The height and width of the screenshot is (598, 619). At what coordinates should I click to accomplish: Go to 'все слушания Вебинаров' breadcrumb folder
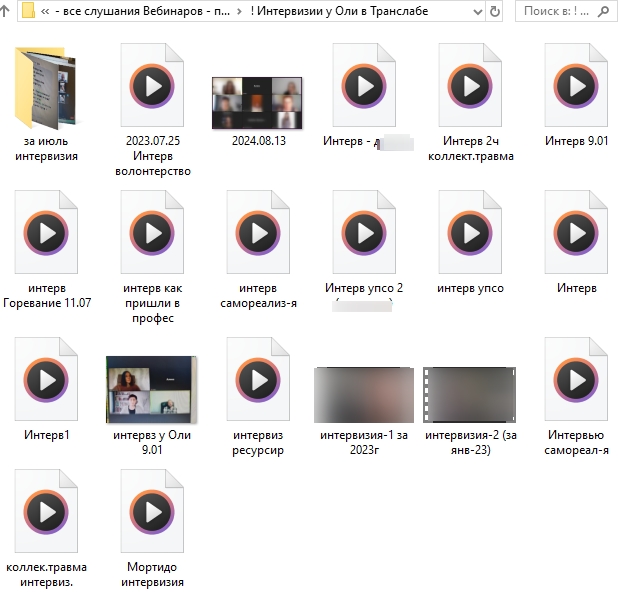click(x=140, y=12)
